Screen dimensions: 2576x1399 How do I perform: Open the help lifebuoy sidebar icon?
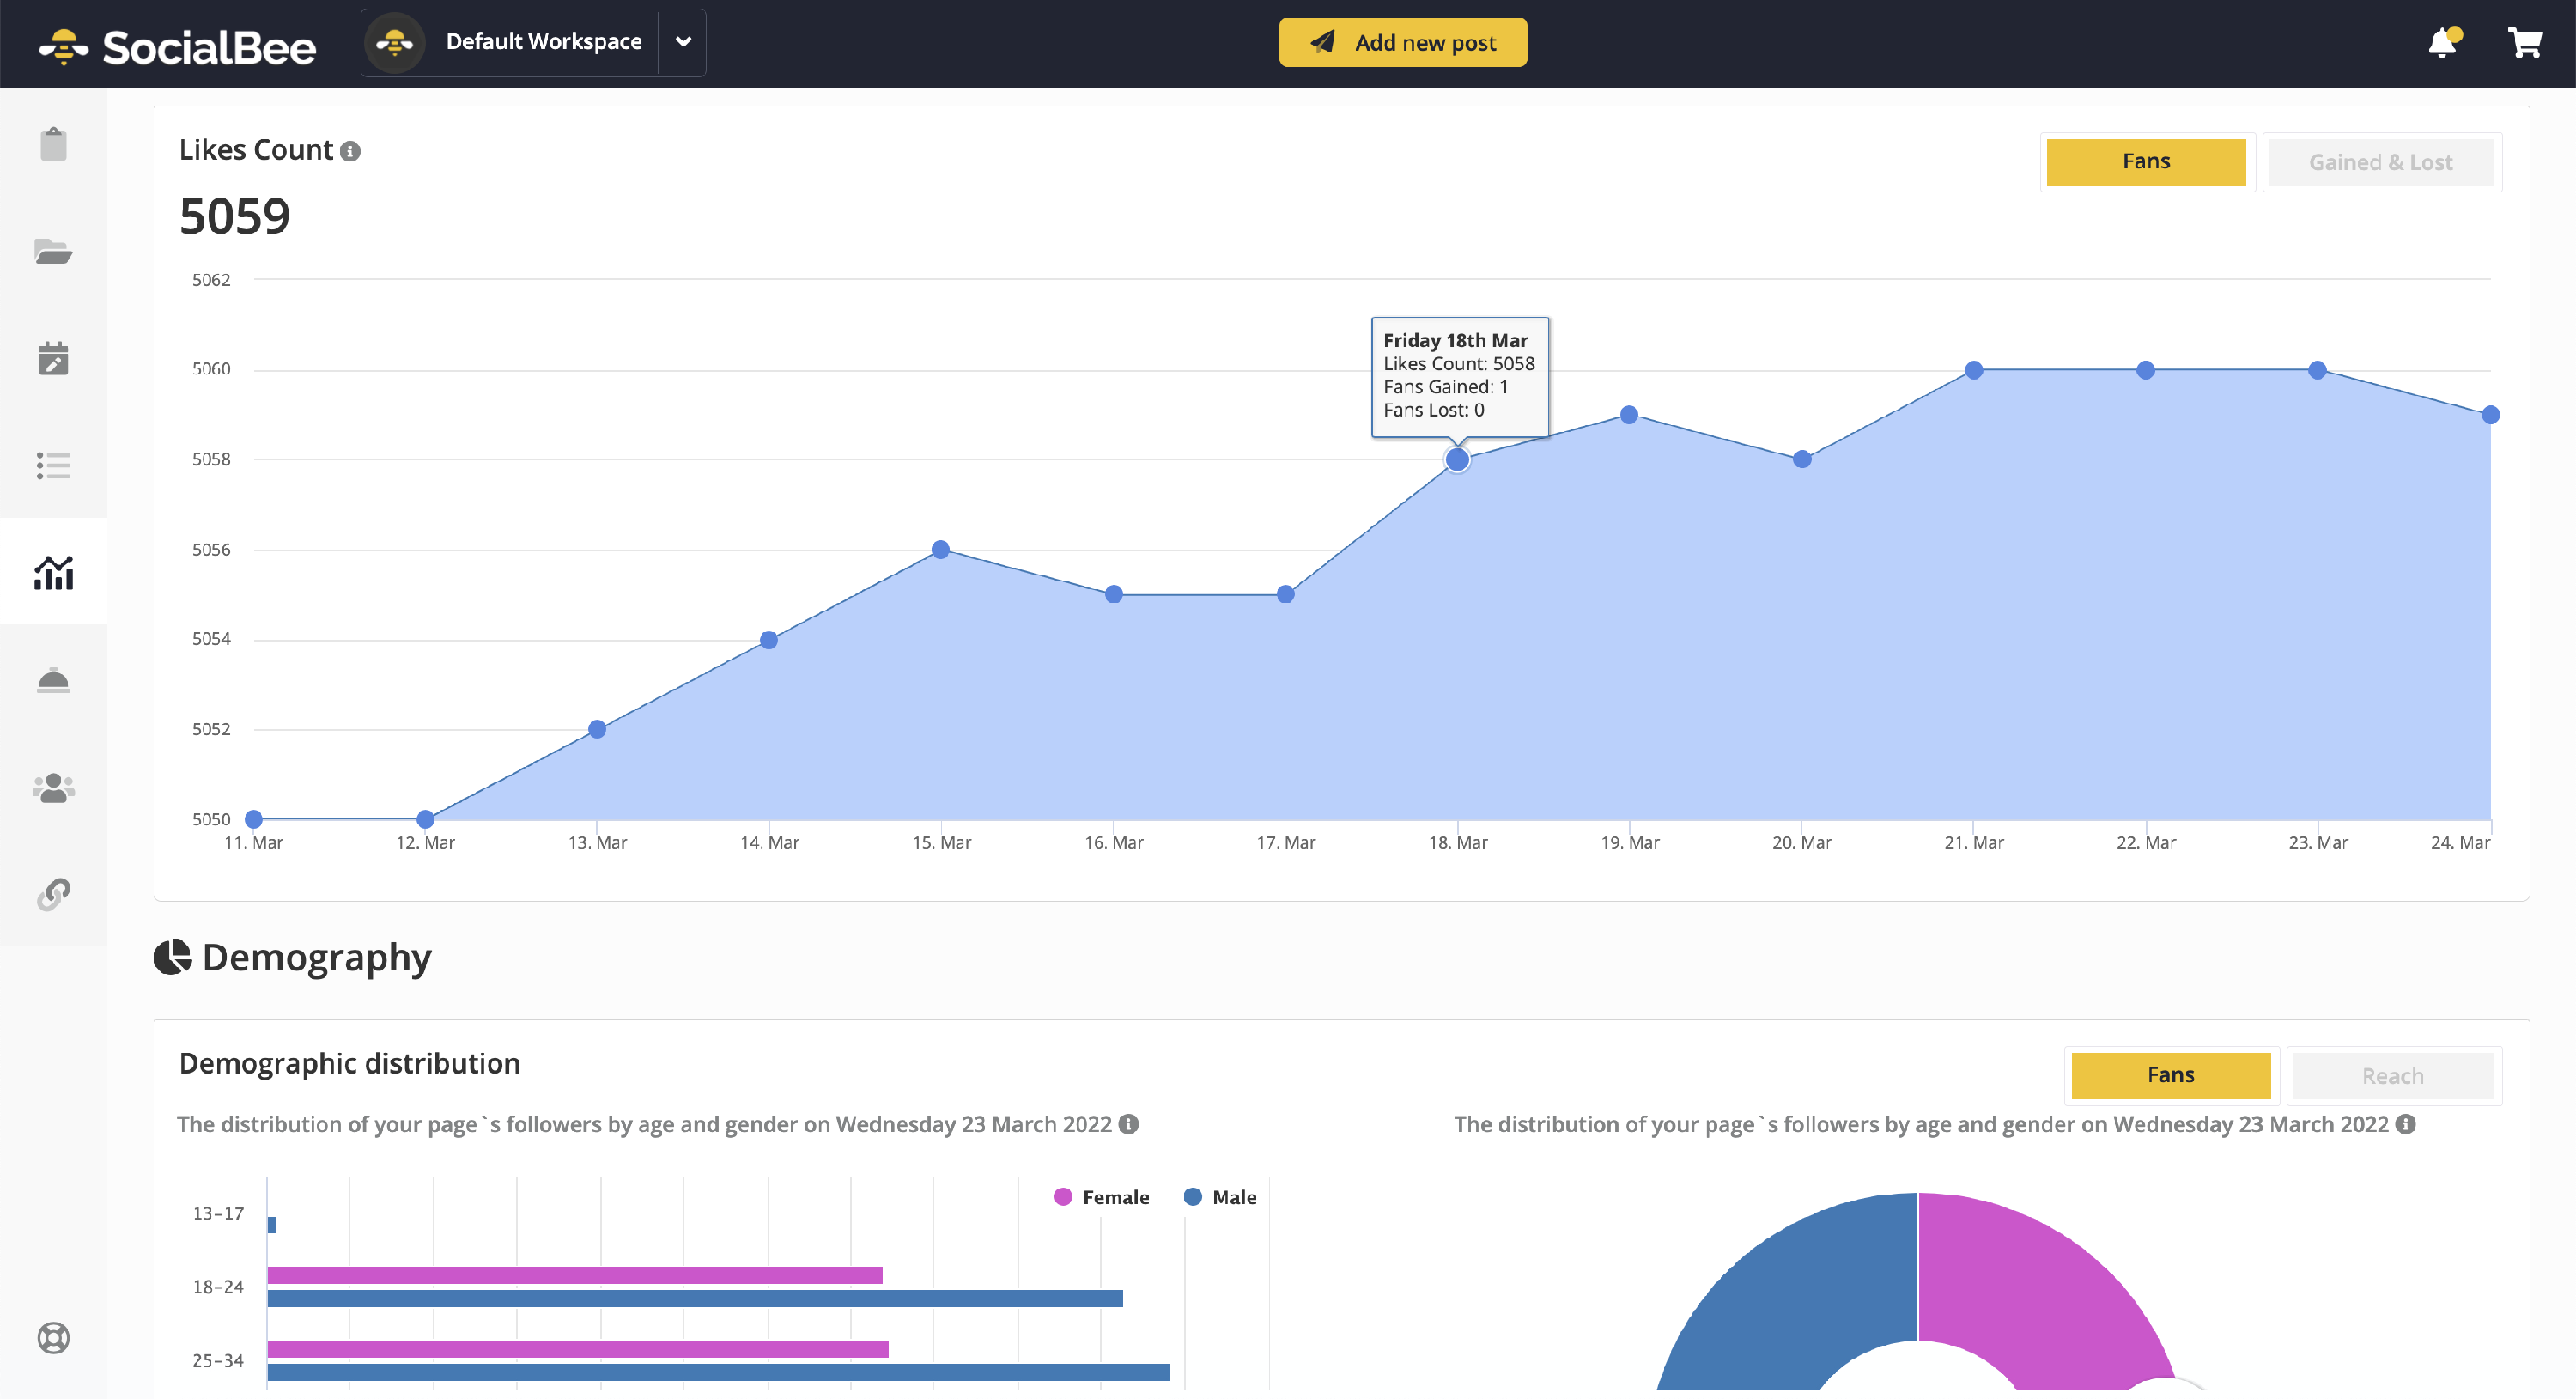click(54, 1337)
